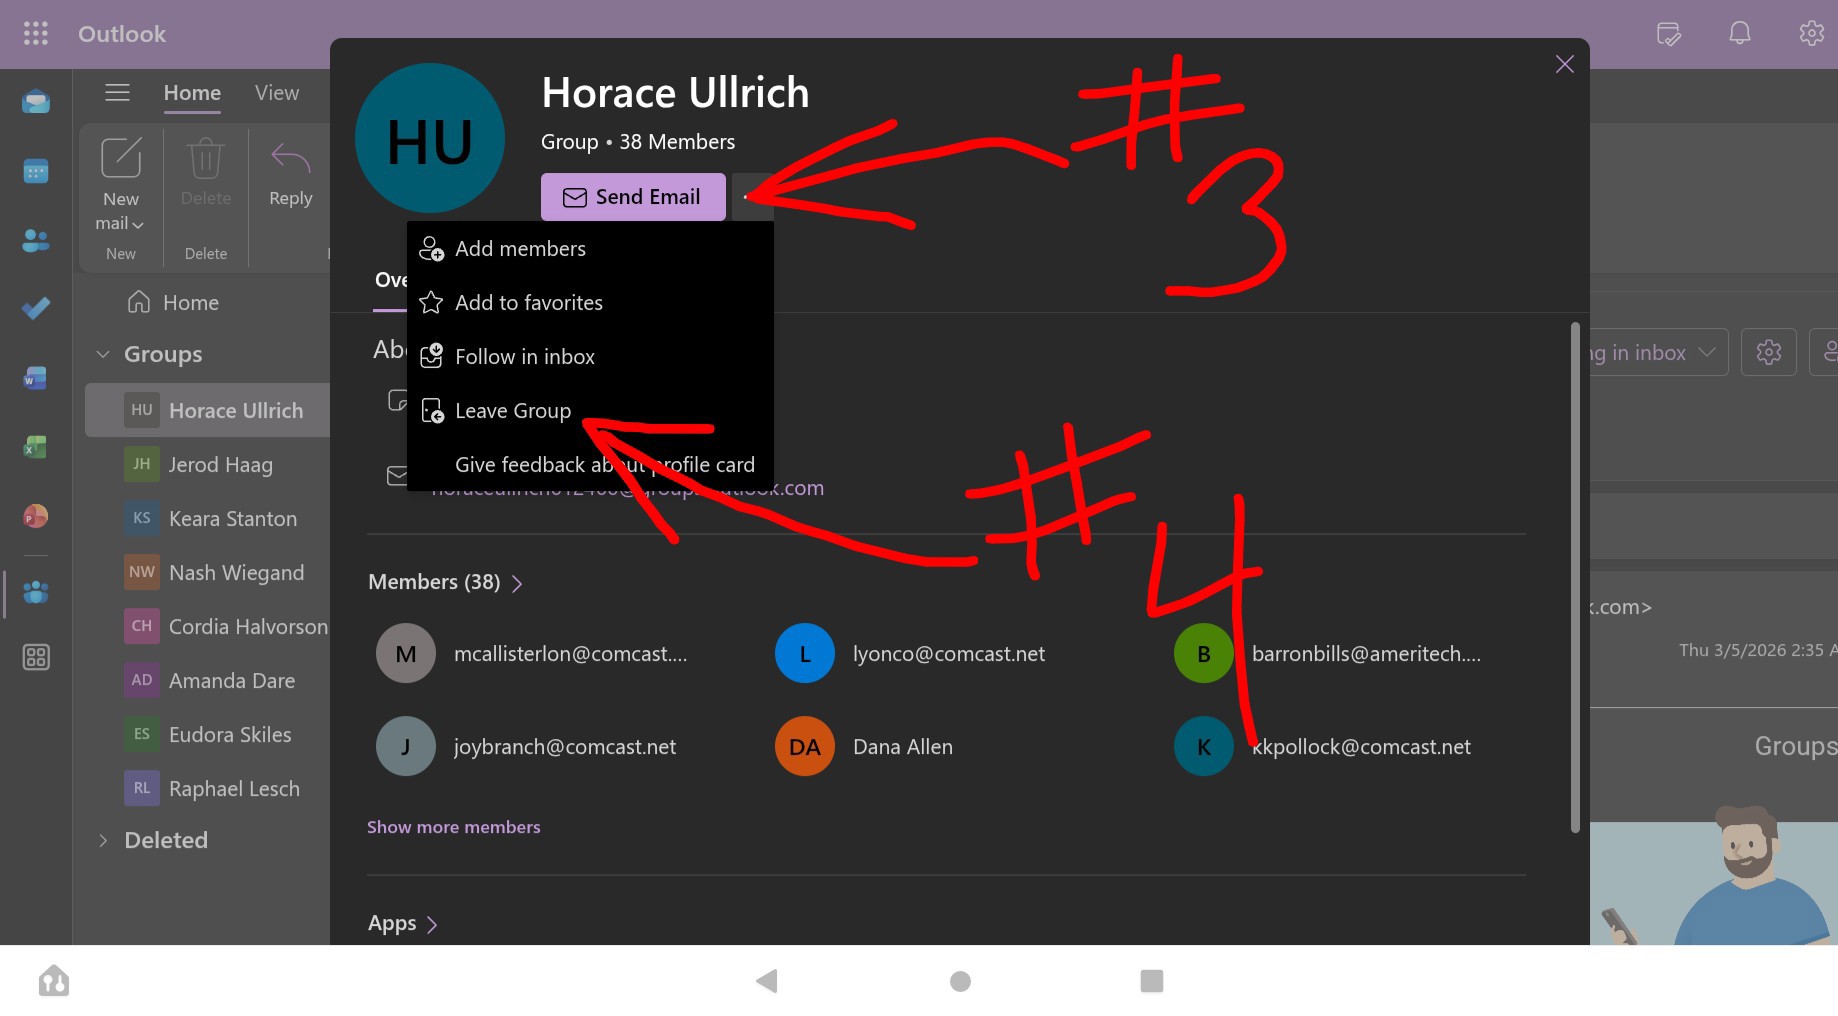Open Mail app in left rail

[x=36, y=102]
